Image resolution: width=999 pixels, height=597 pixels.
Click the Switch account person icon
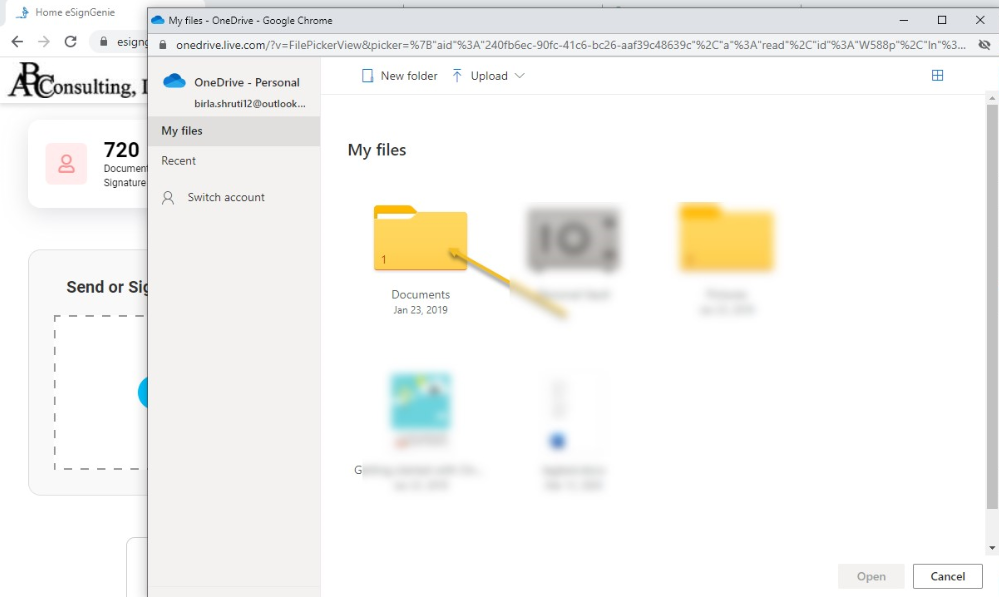[x=168, y=198]
